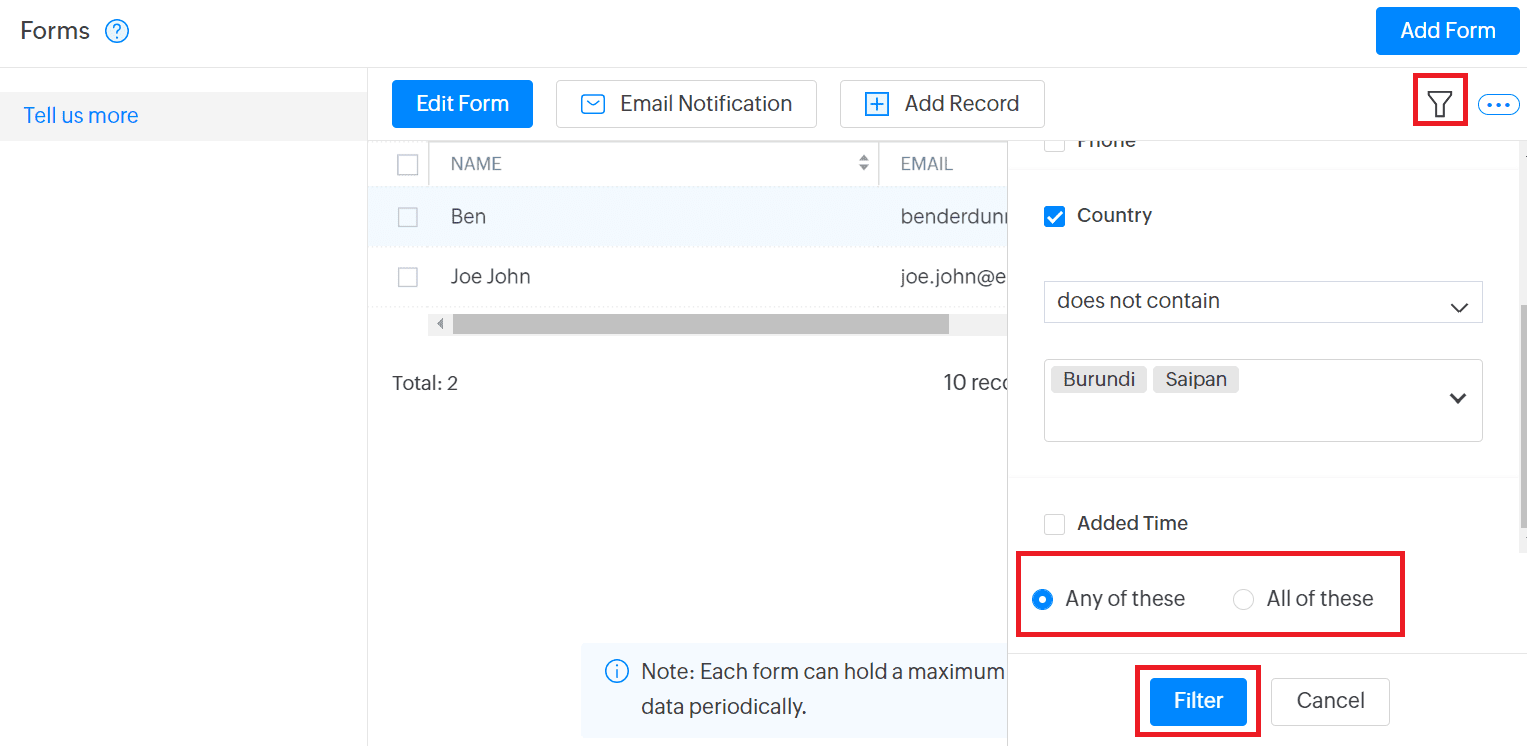The image size is (1527, 746).
Task: Click the filter funnel icon
Action: tap(1439, 102)
